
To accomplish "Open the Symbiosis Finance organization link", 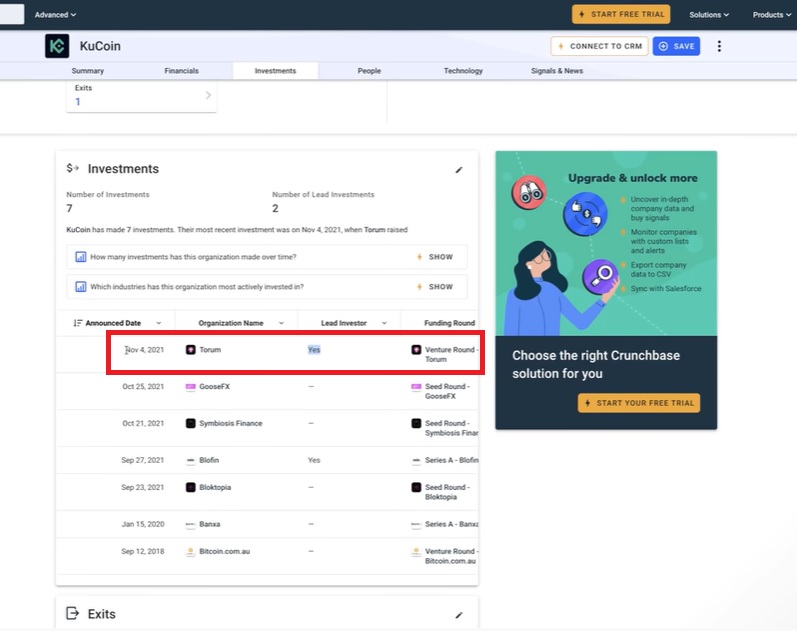I will (x=231, y=423).
